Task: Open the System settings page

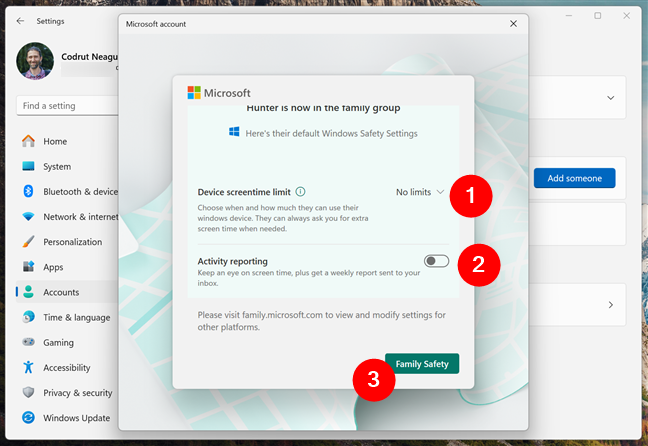Action: 67,166
